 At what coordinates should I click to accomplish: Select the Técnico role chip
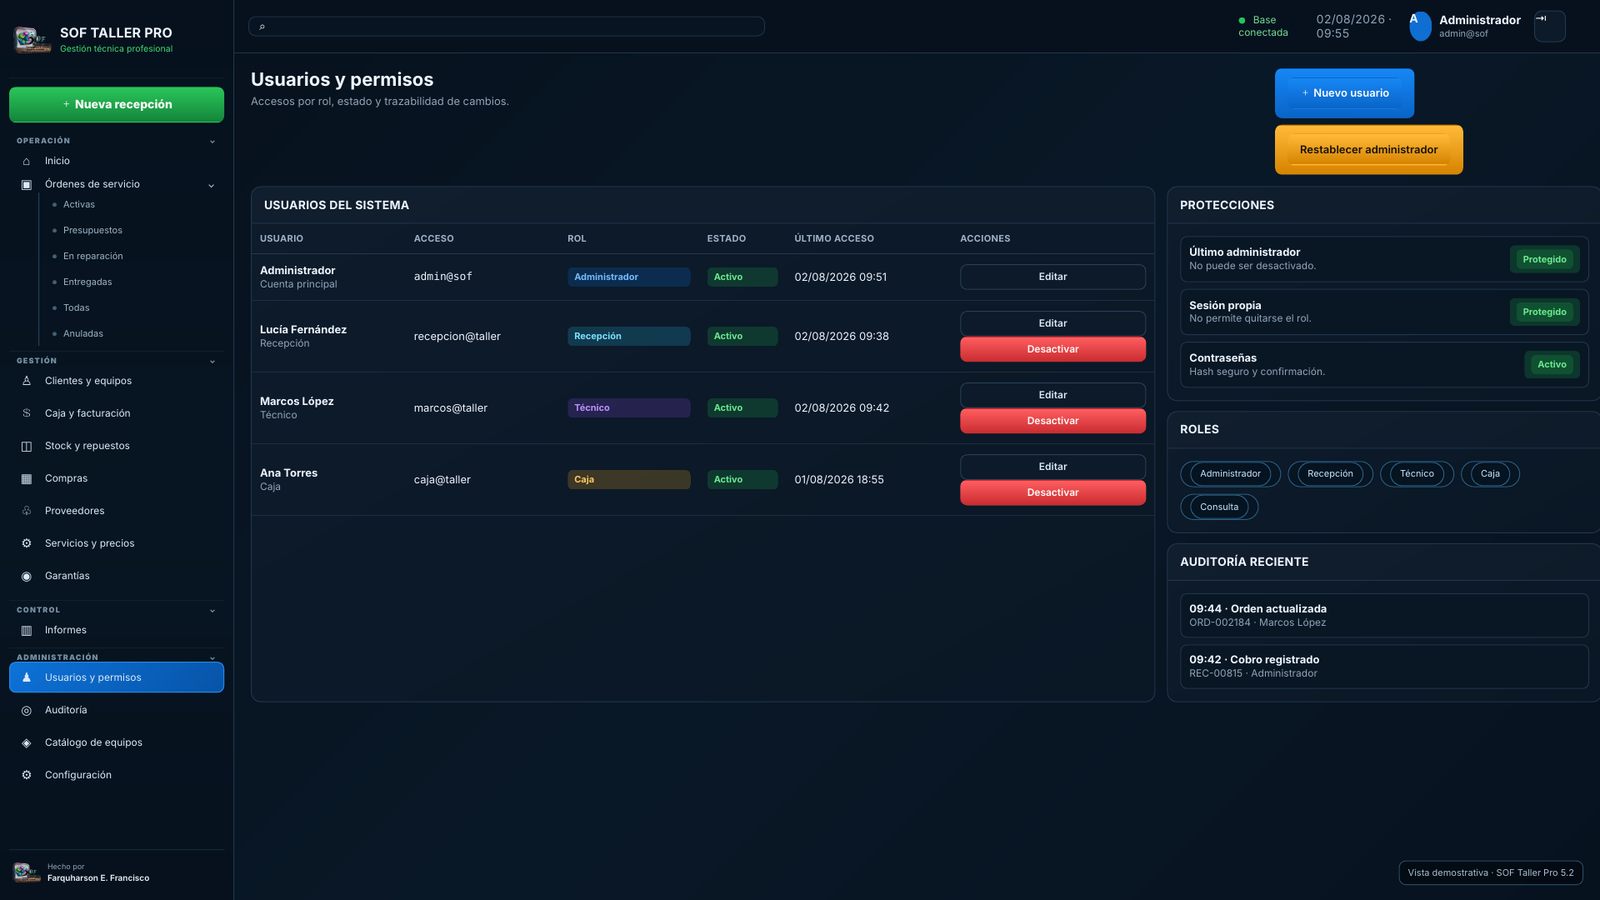pos(1417,474)
